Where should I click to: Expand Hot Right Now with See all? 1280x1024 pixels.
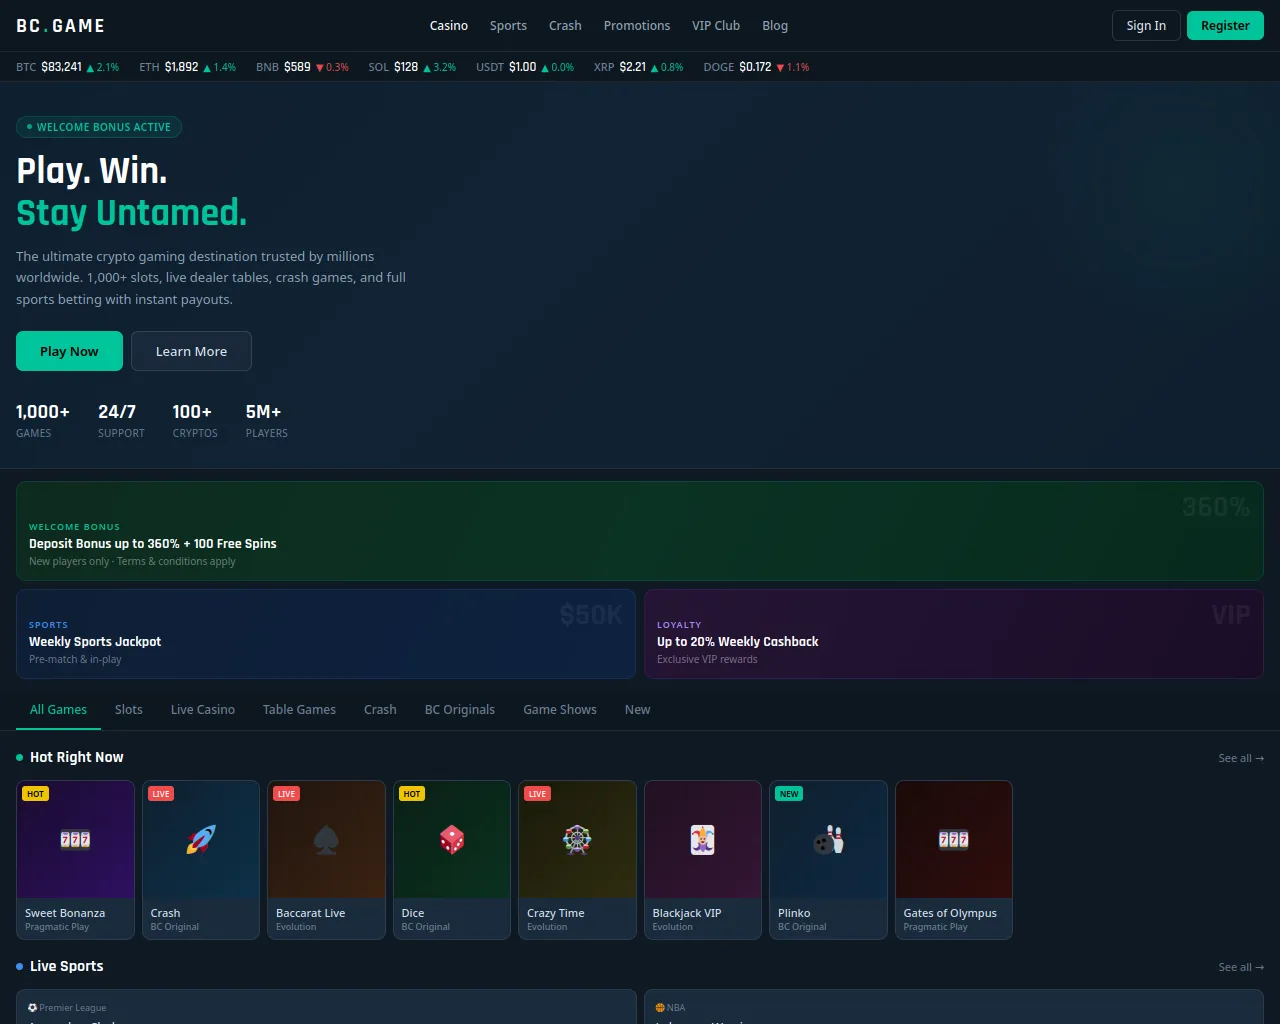point(1240,758)
